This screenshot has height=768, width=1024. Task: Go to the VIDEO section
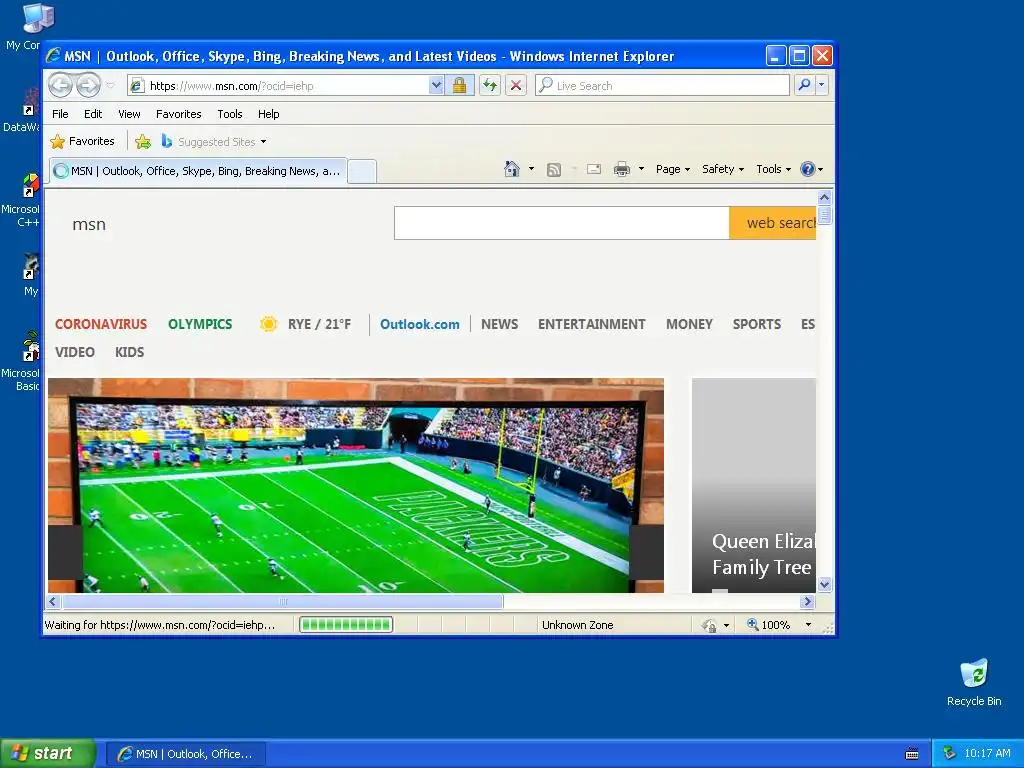pyautogui.click(x=74, y=352)
